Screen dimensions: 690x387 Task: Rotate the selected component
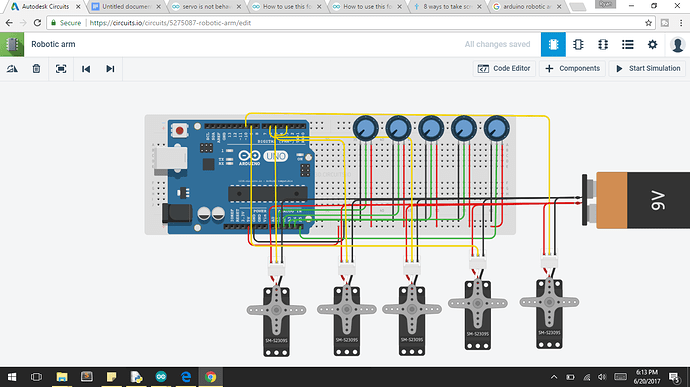point(12,69)
